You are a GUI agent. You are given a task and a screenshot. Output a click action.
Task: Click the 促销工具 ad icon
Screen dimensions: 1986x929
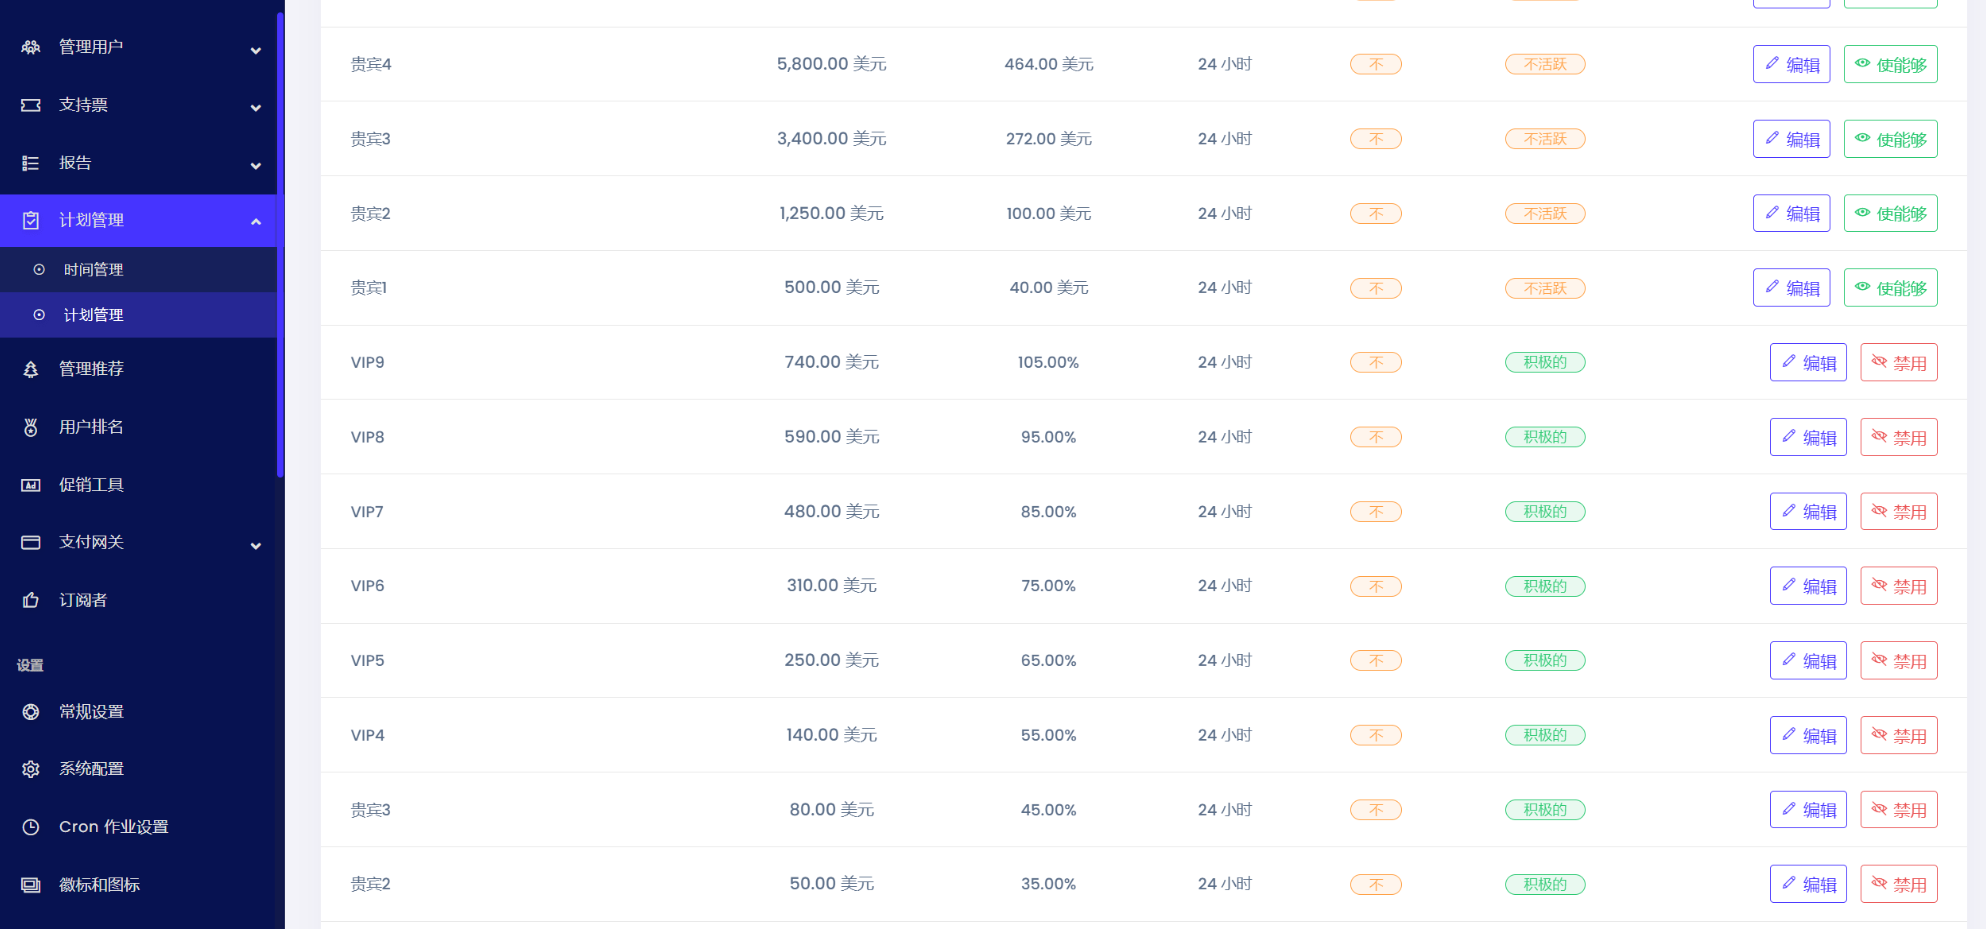(31, 485)
